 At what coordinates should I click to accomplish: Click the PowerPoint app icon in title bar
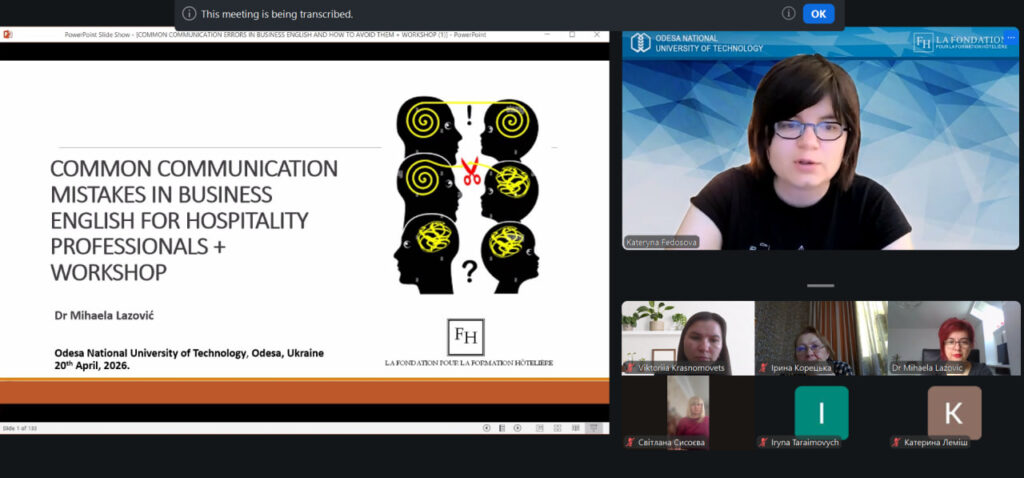(x=8, y=34)
